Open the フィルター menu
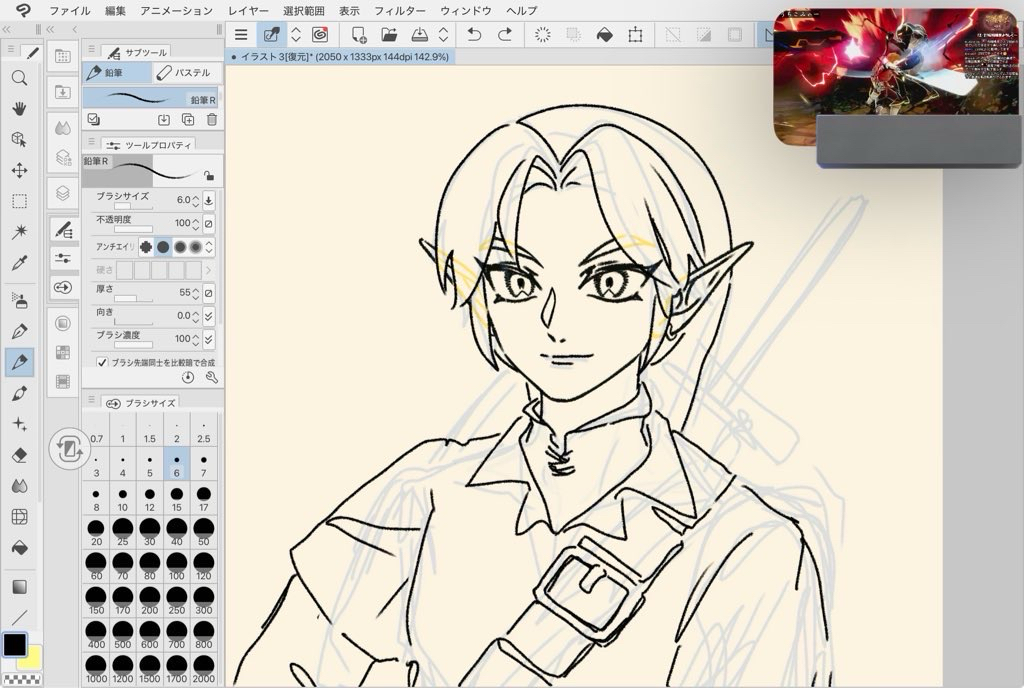 [399, 11]
